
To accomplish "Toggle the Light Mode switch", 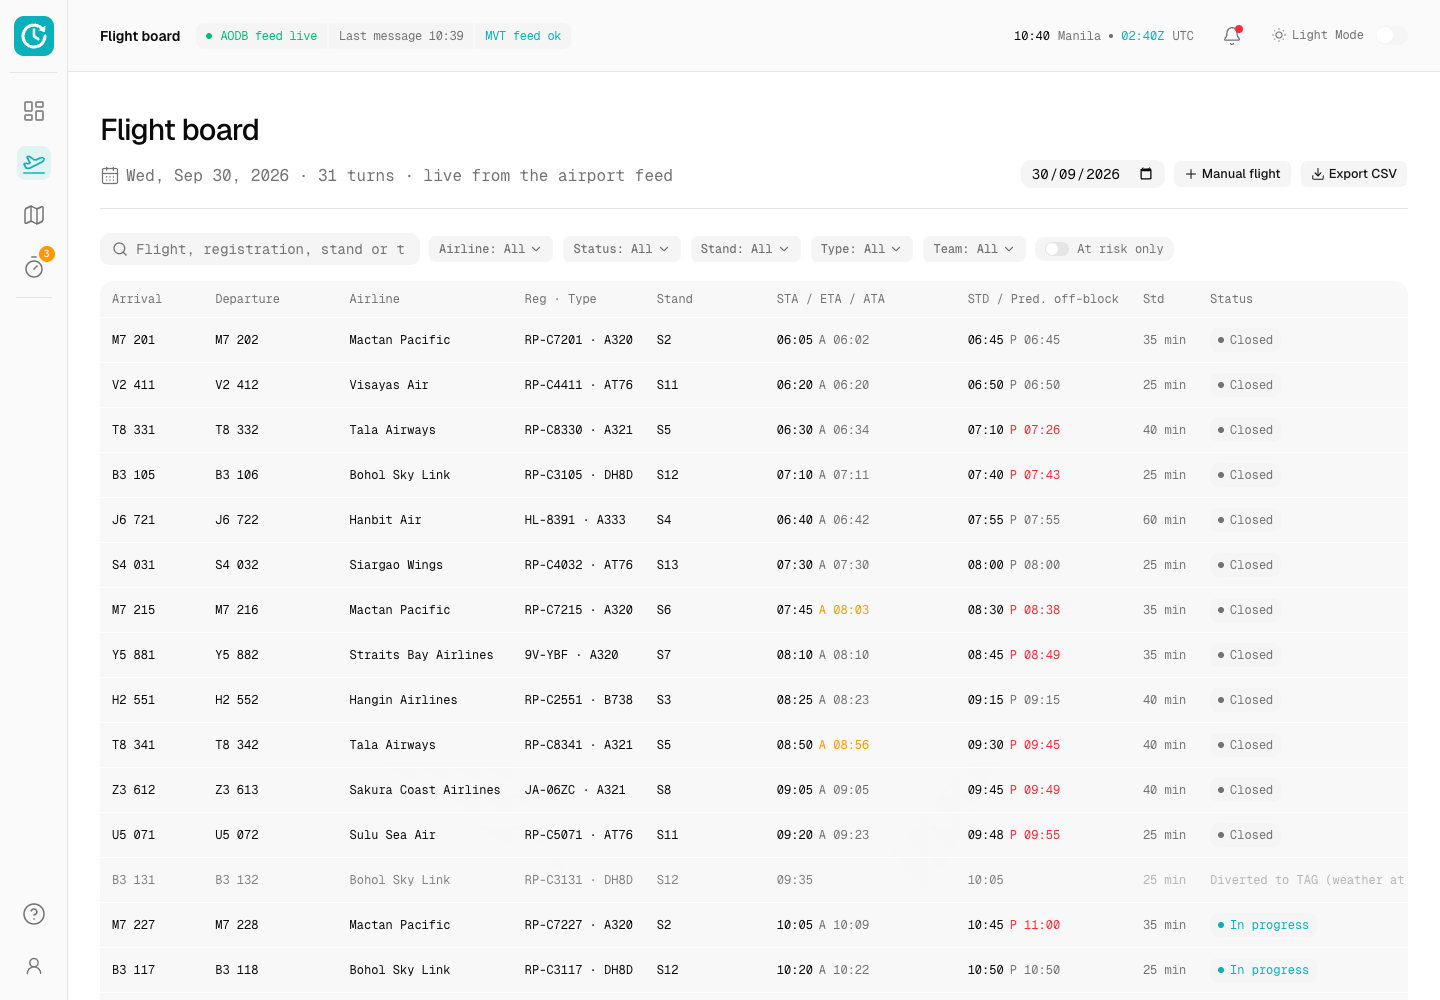I will [1391, 35].
